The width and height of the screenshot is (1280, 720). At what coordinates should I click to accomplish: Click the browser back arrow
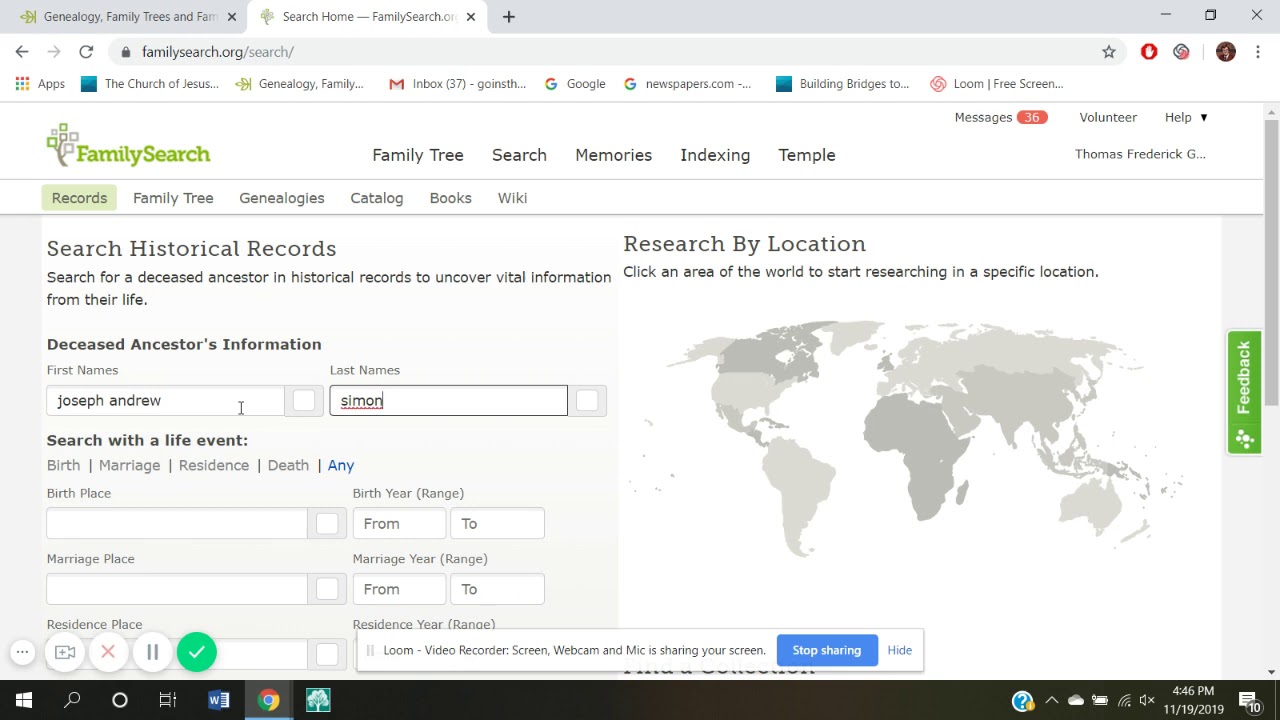coord(22,52)
